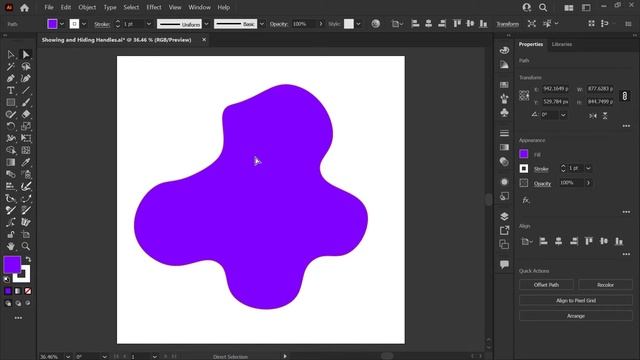640x360 pixels.
Task: Select the Zoom tool
Action: coord(26,246)
